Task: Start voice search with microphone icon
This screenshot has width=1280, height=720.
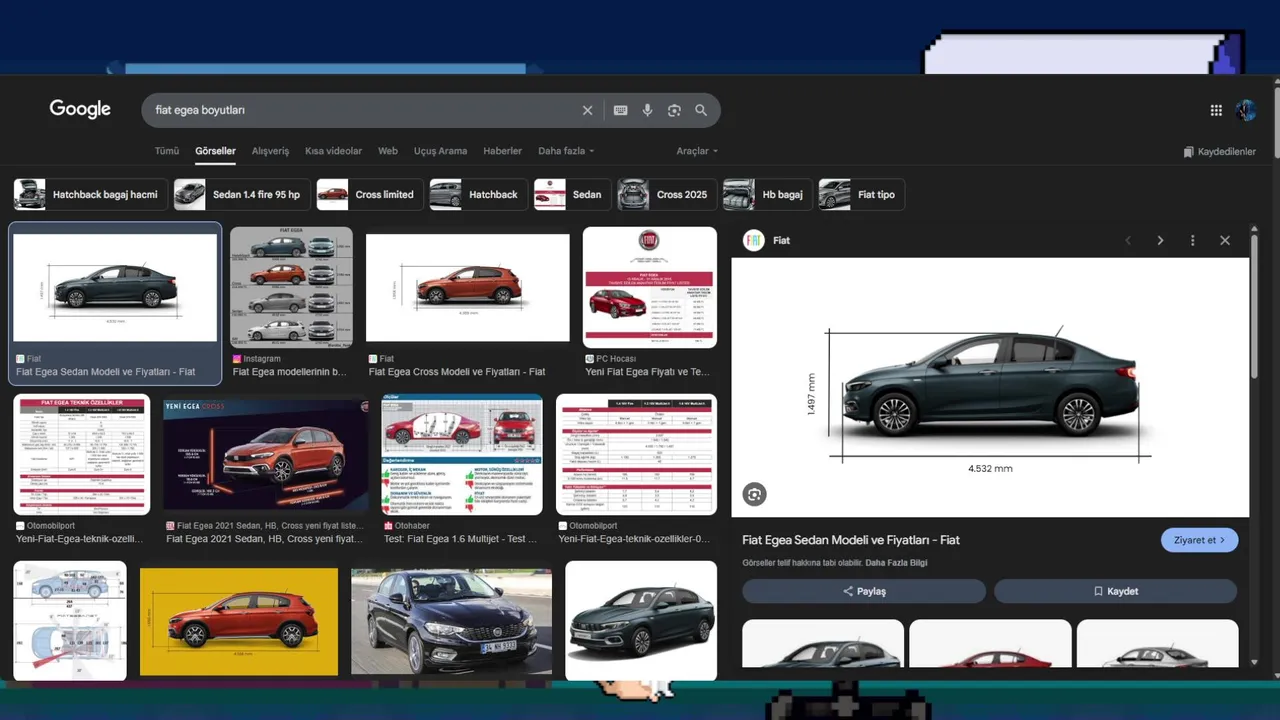Action: click(x=648, y=110)
